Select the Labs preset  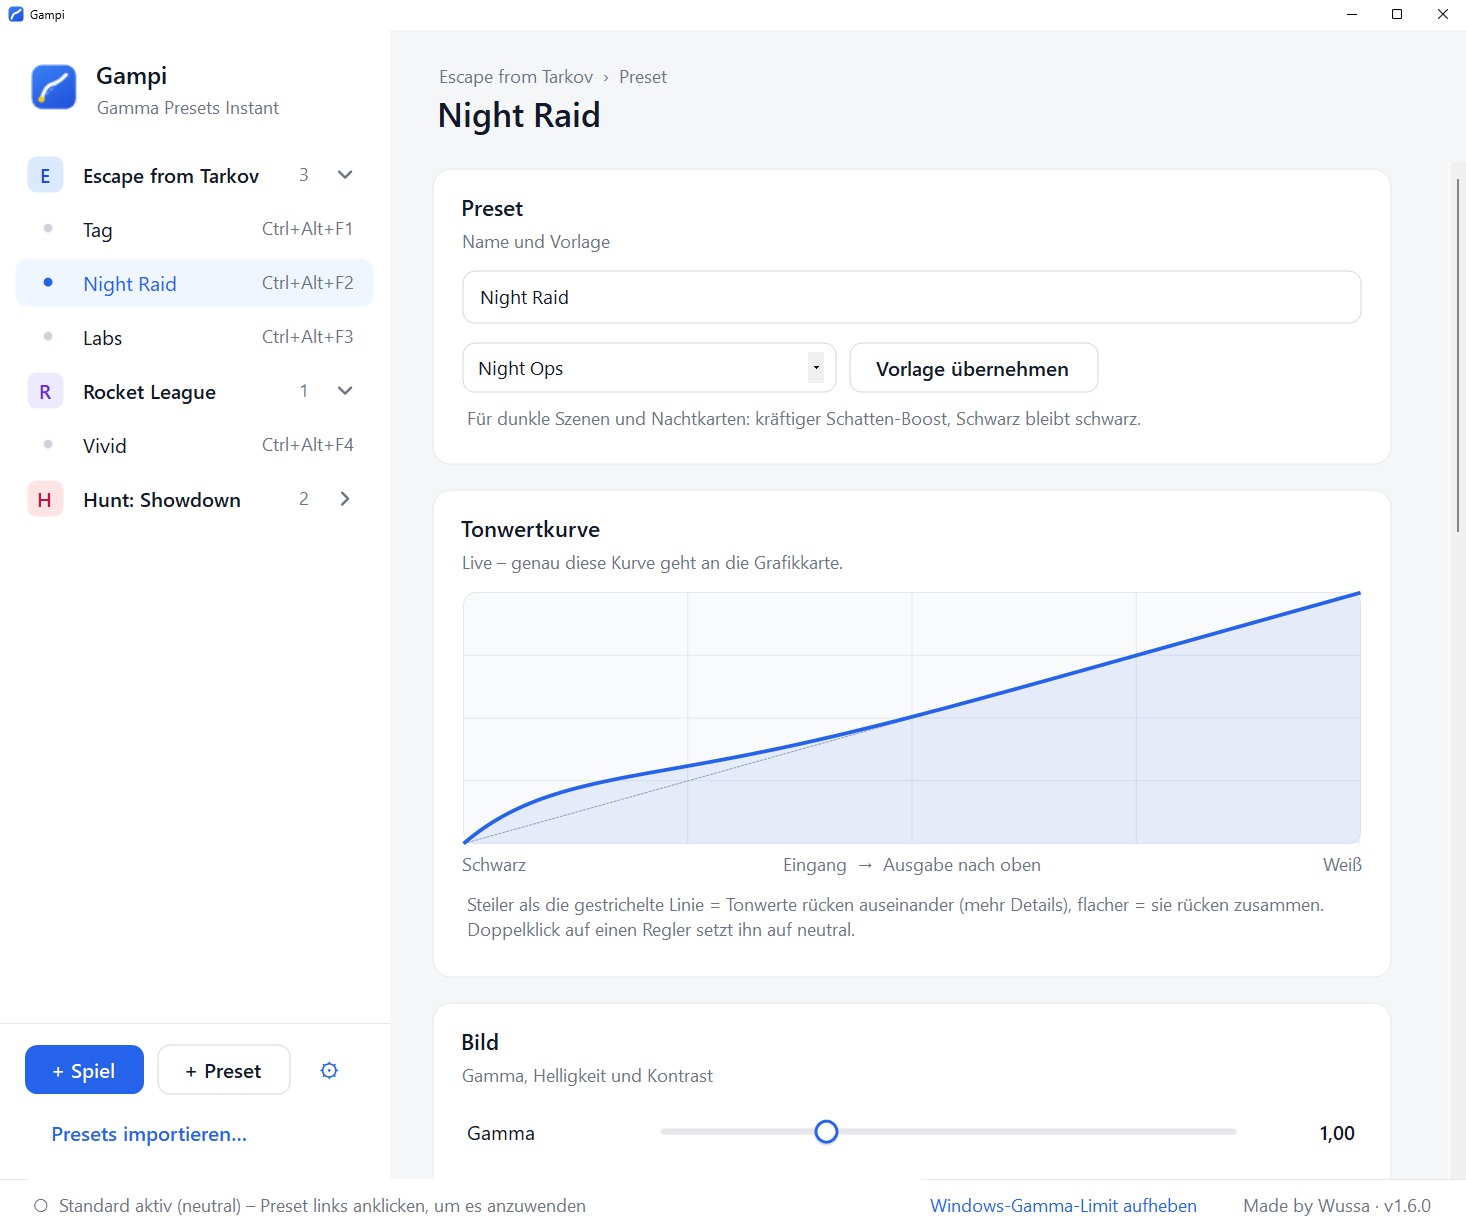(x=195, y=338)
